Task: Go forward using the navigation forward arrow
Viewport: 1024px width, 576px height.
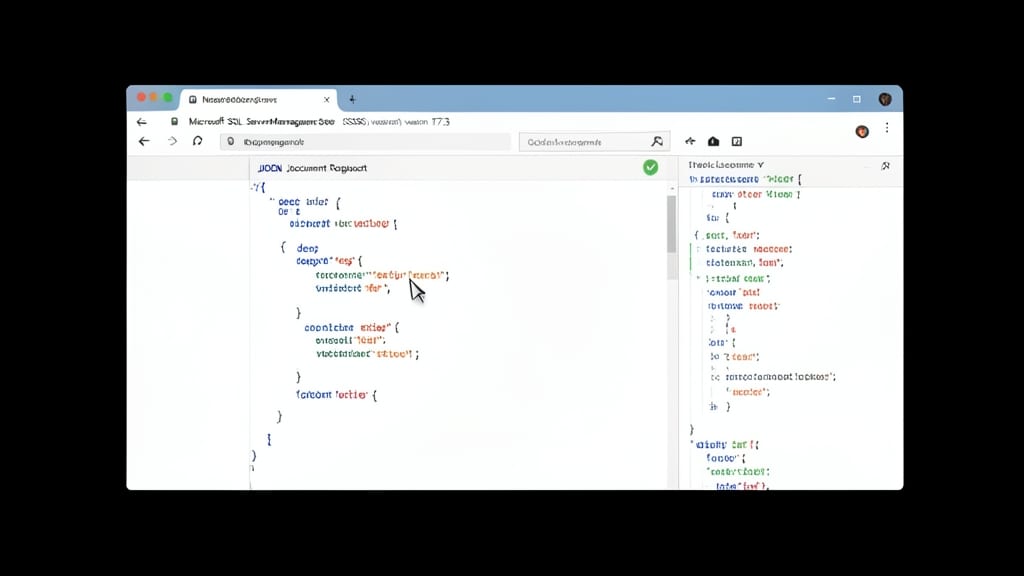Action: (x=172, y=141)
